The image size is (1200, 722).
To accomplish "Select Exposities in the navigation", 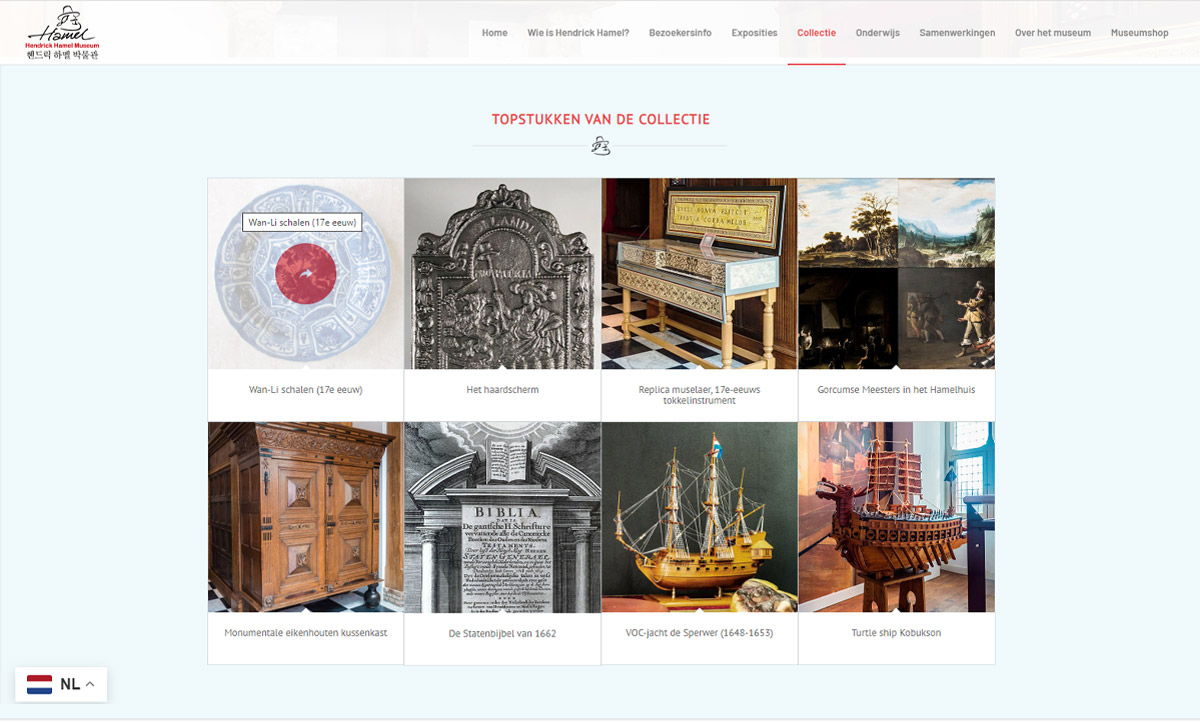I will tap(754, 32).
